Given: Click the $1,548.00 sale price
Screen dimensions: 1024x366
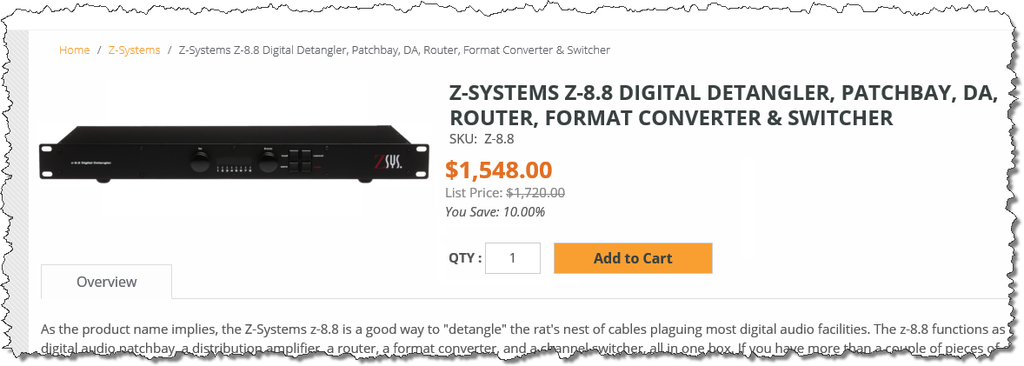Looking at the screenshot, I should point(499,170).
